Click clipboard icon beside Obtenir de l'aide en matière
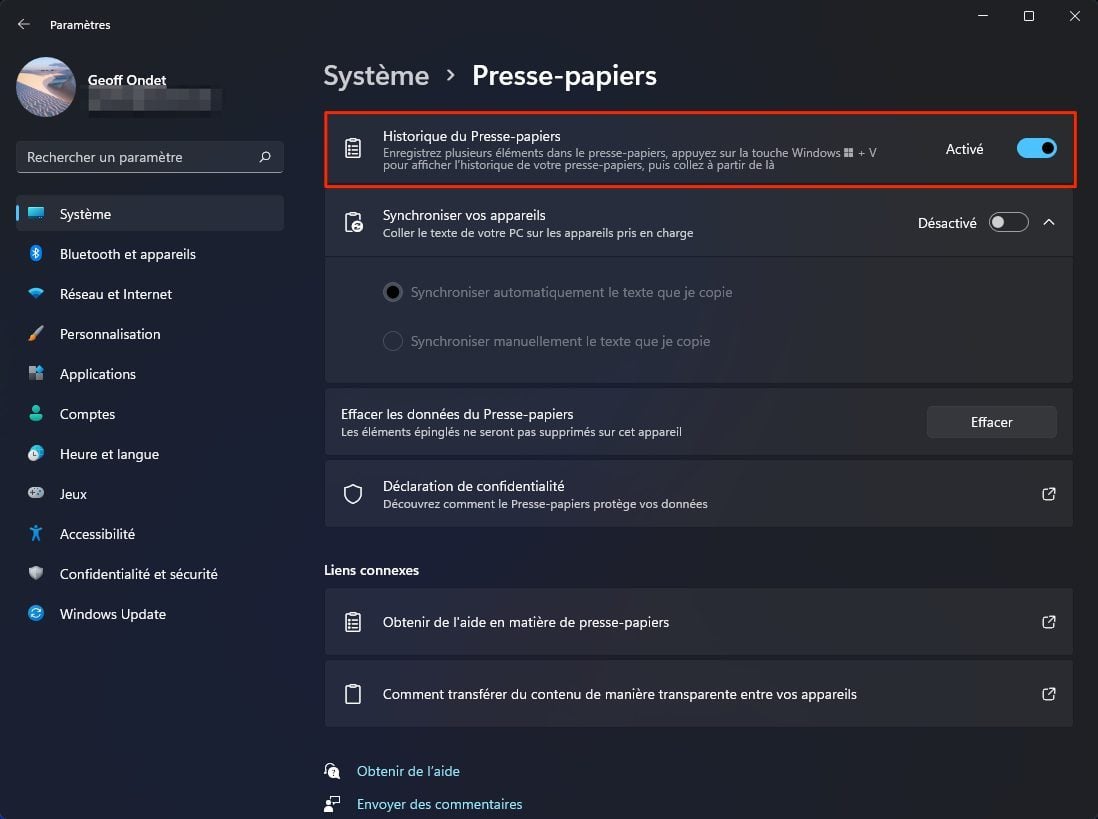Viewport: 1098px width, 819px height. click(353, 622)
